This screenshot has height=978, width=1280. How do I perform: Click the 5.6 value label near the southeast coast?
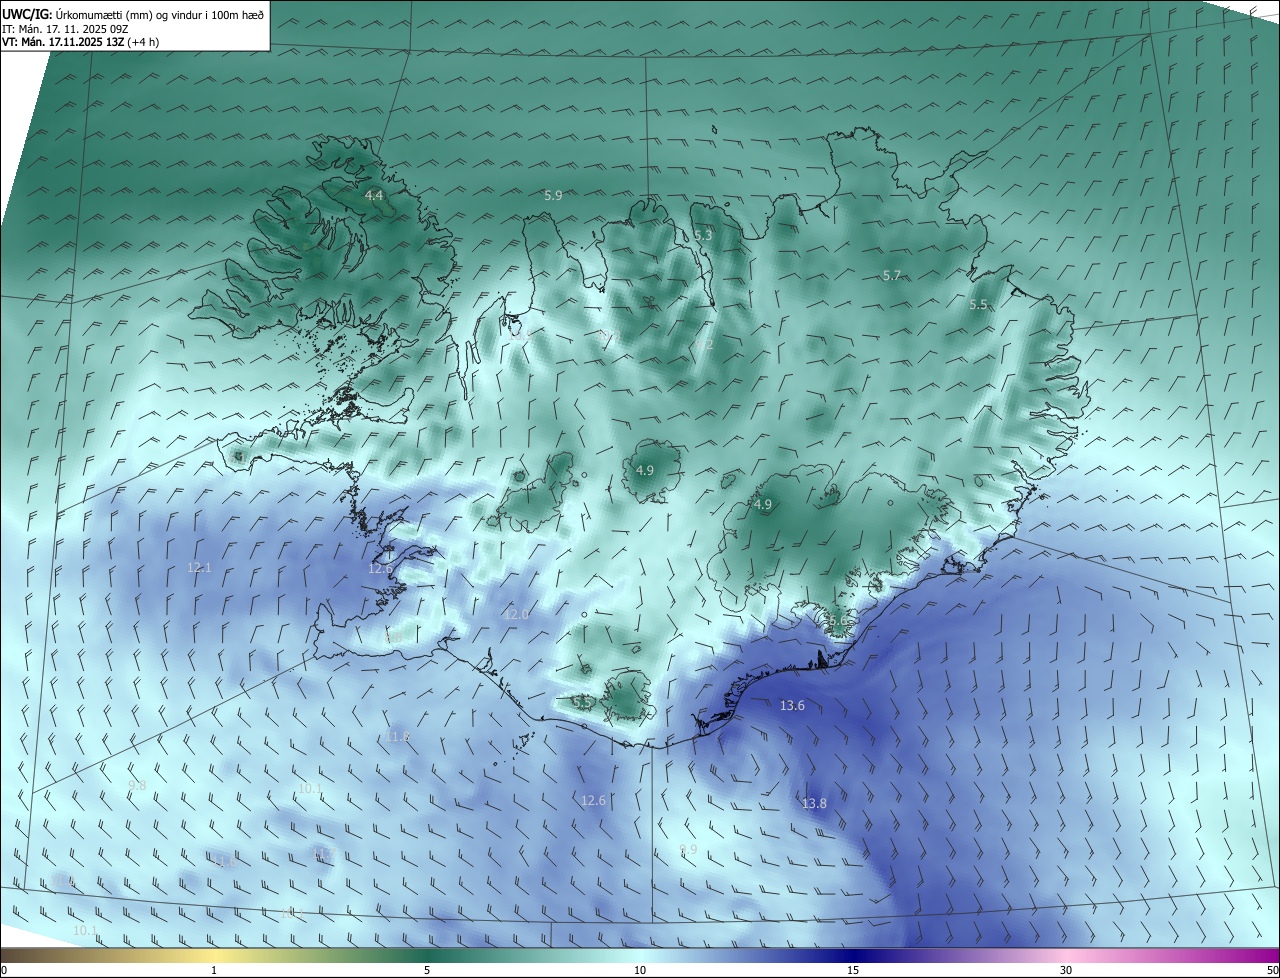click(838, 620)
